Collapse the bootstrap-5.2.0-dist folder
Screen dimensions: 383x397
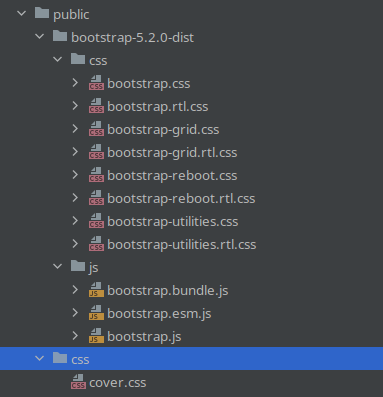tap(40, 36)
